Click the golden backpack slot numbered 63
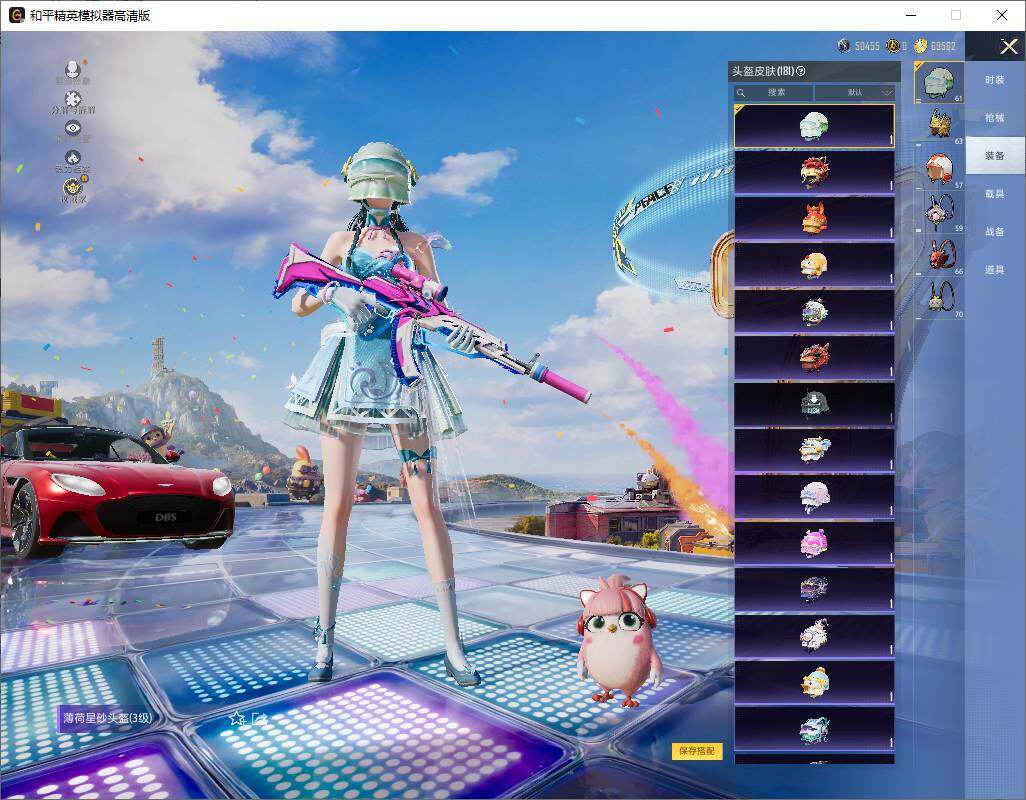The image size is (1026, 800). click(x=940, y=124)
